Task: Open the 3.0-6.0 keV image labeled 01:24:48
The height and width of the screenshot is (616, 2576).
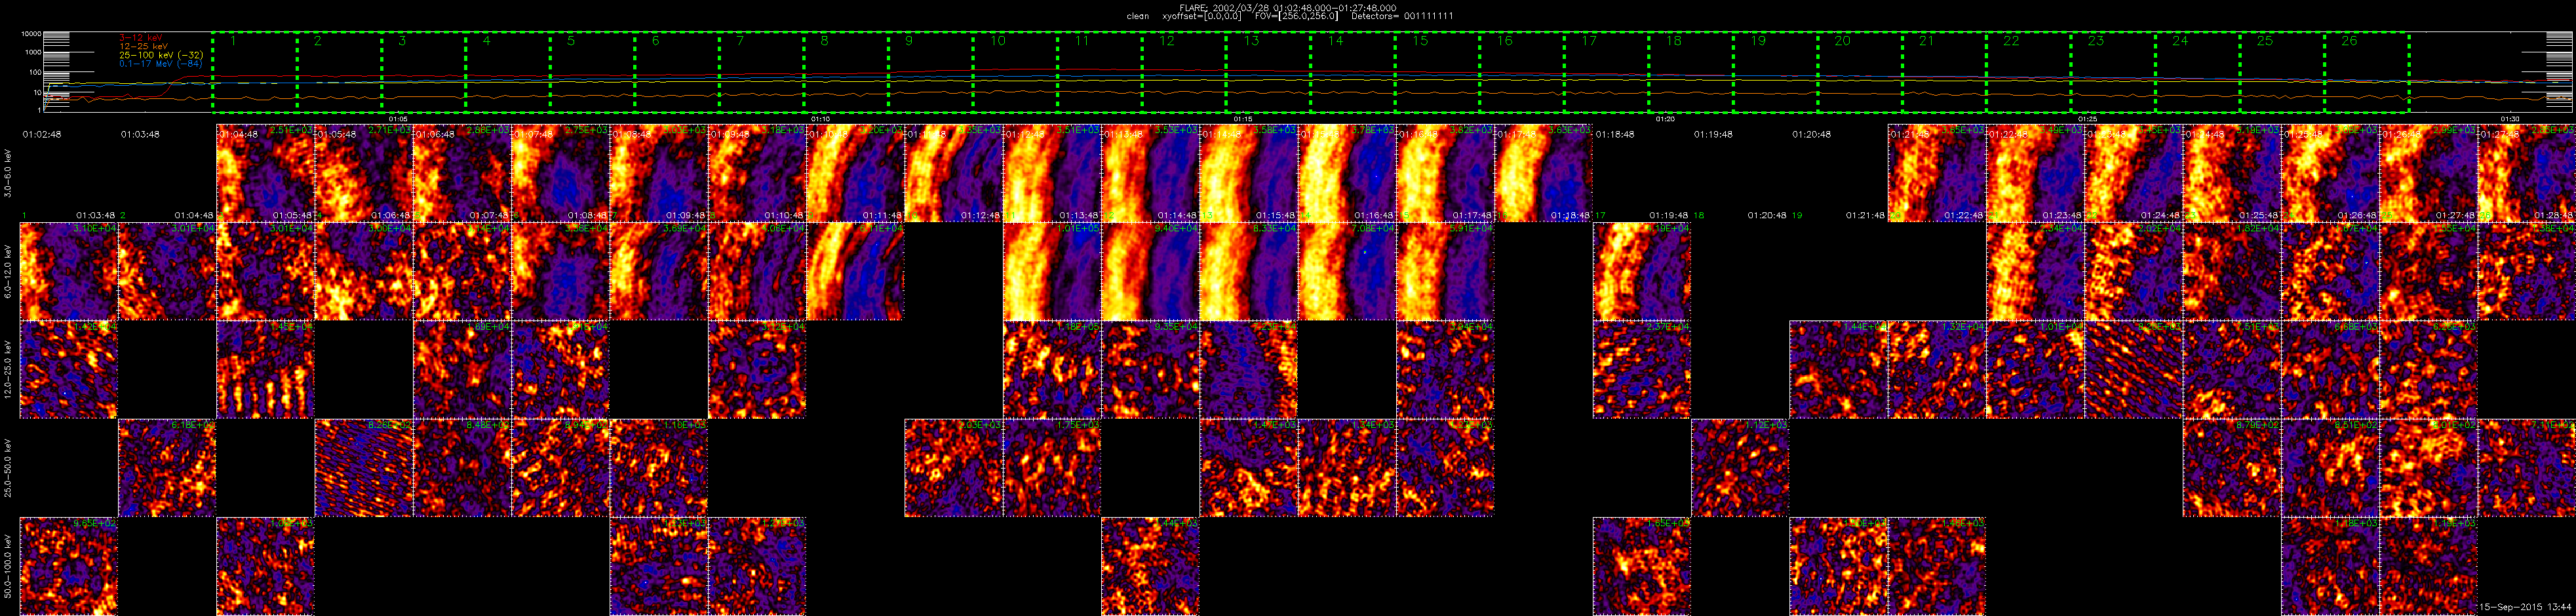Action: coord(2232,174)
